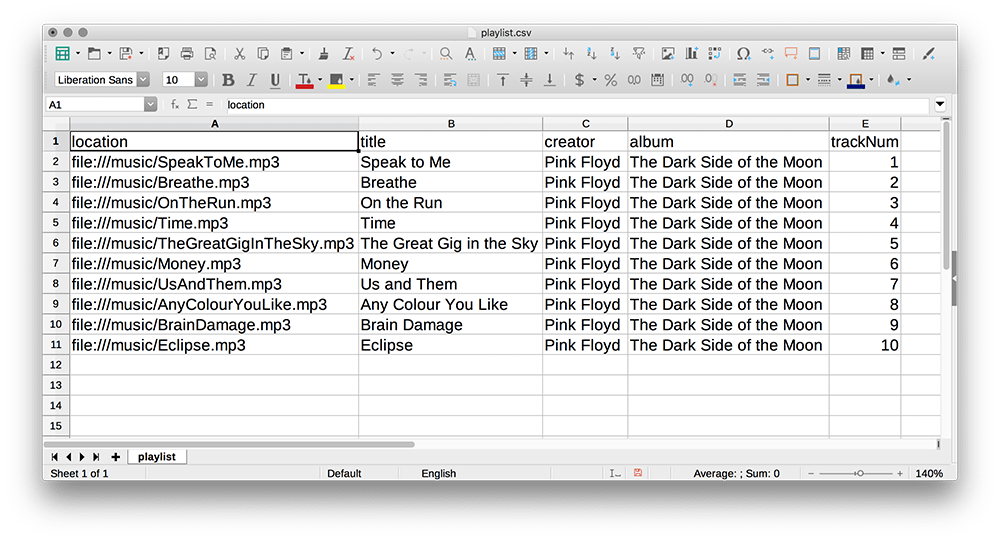The image size is (1000, 541).
Task: Click the Cut scissors icon
Action: (x=239, y=54)
